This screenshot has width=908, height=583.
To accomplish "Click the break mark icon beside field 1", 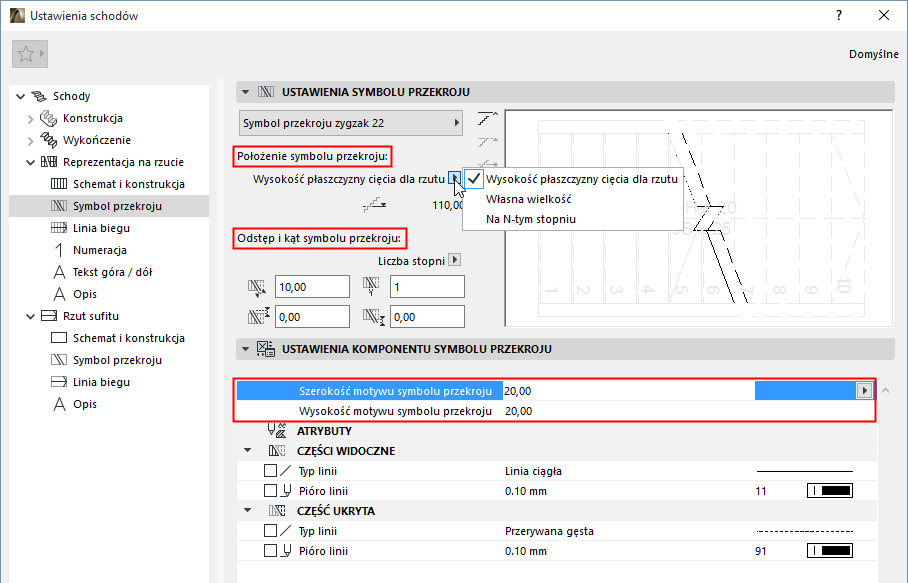I will tap(371, 285).
